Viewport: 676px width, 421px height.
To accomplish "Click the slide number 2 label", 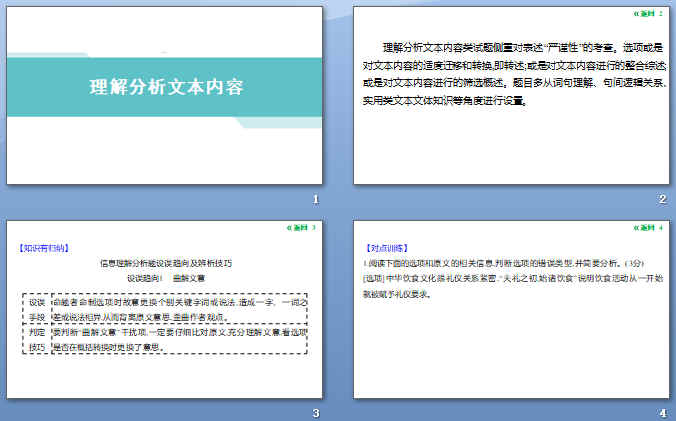I will [x=662, y=199].
